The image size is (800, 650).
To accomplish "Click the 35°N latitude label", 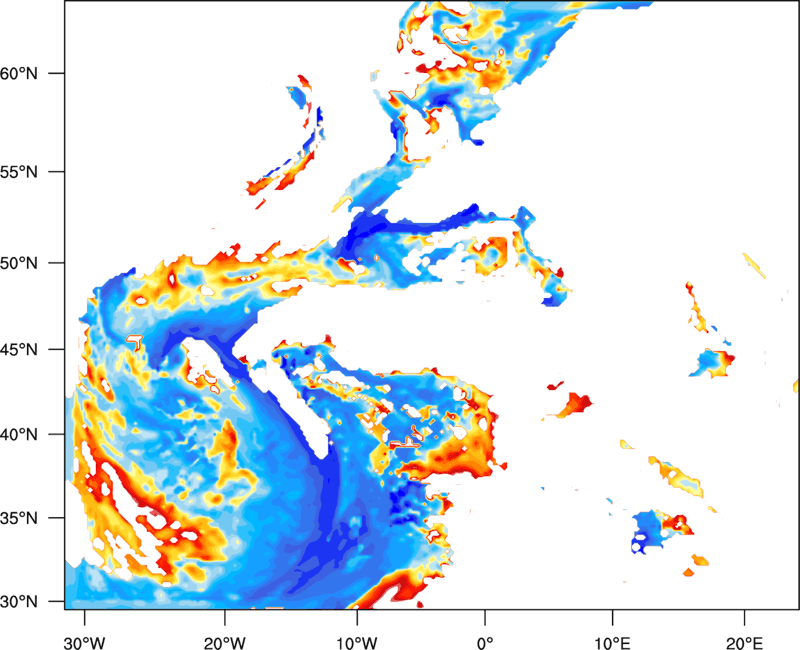I will [x=19, y=518].
